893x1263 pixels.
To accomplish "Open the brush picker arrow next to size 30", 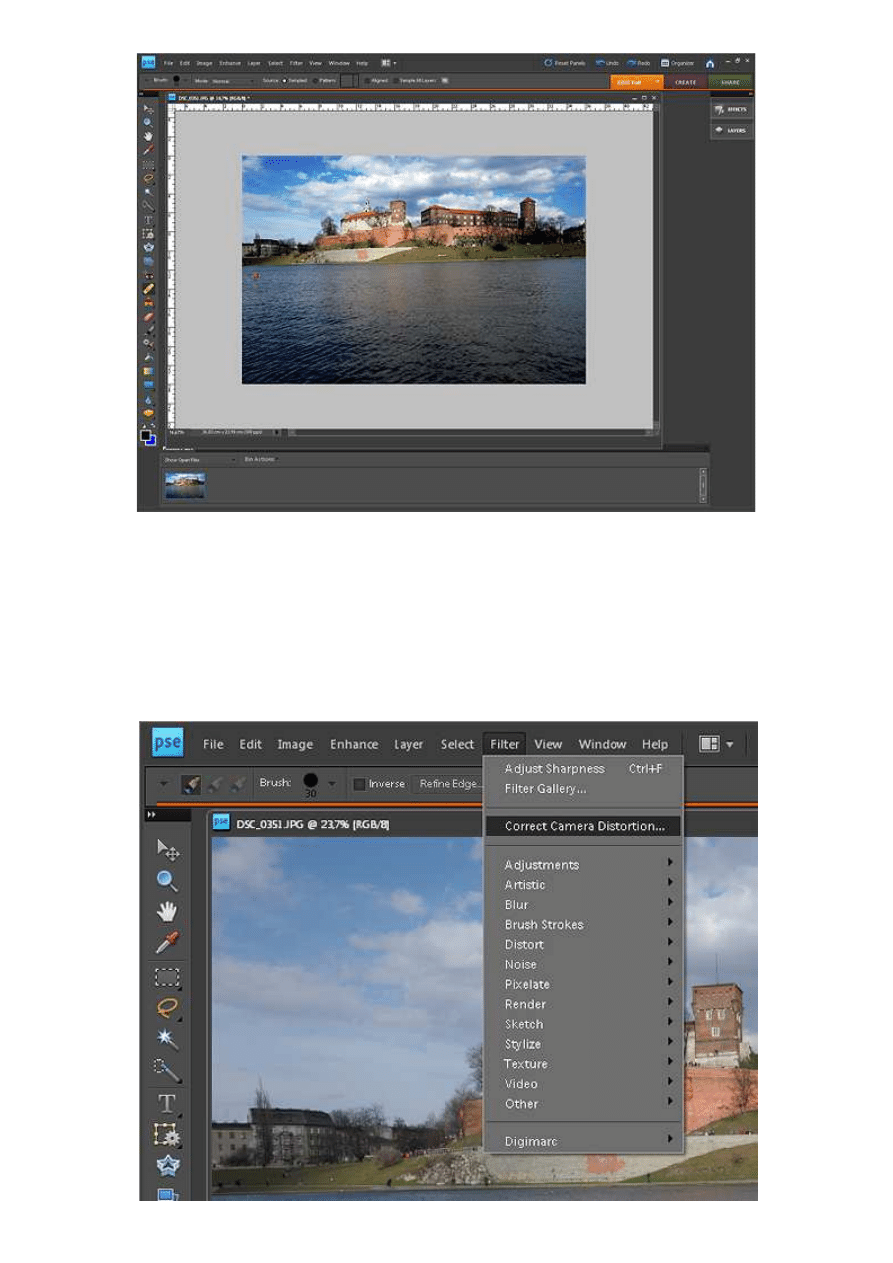I will 332,784.
